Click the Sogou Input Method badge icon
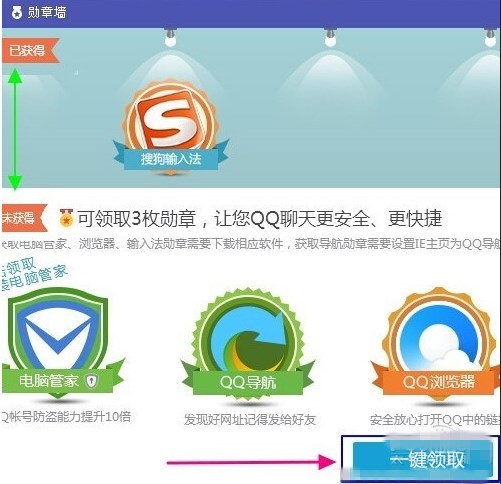This screenshot has height=484, width=501. (x=170, y=118)
